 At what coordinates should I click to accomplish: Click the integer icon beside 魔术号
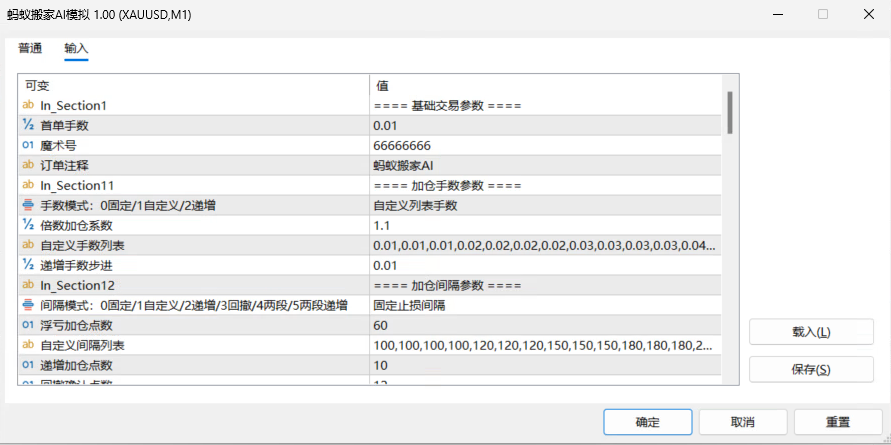point(28,145)
